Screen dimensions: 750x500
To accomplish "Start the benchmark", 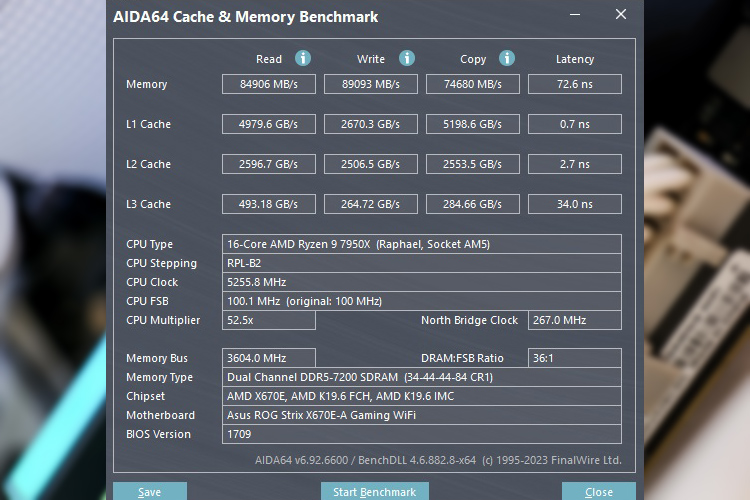I will point(375,491).
